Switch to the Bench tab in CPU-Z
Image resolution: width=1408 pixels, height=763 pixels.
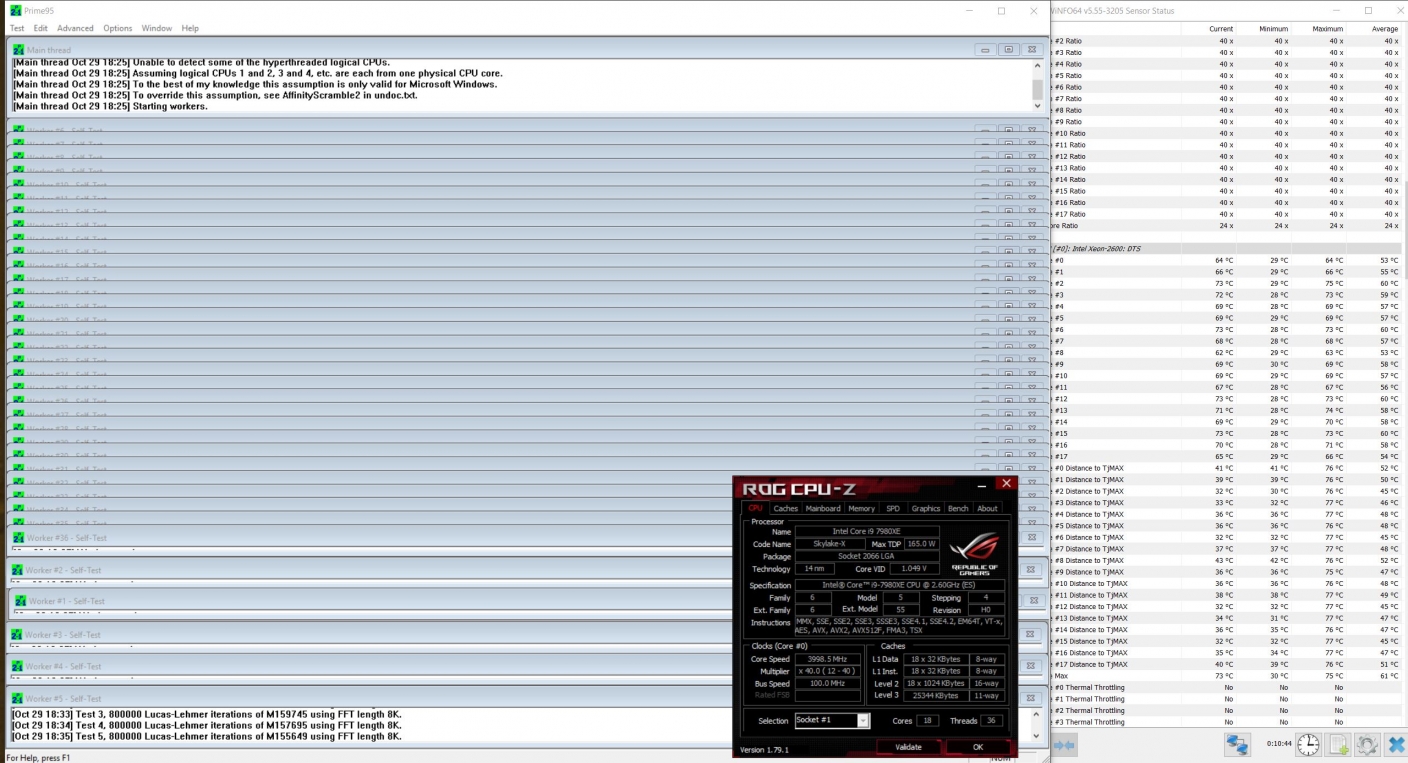pyautogui.click(x=958, y=508)
